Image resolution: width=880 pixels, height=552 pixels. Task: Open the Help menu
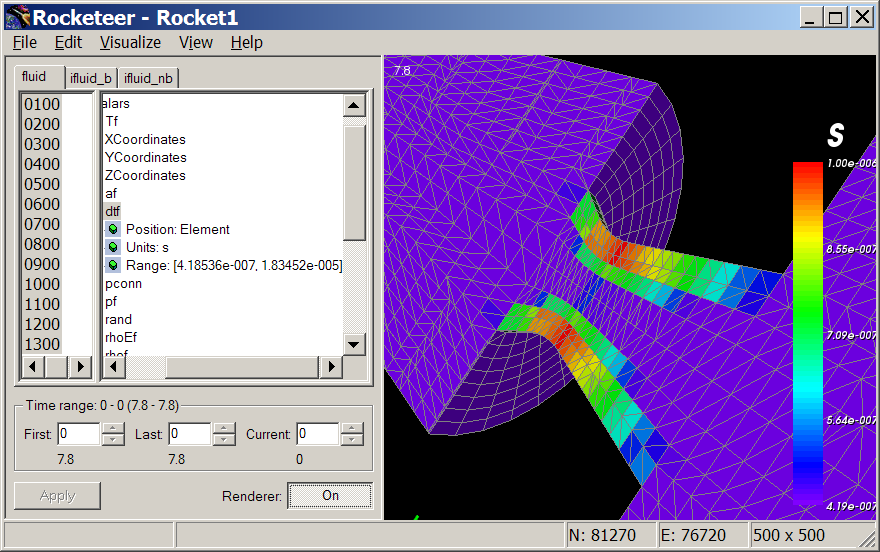click(x=246, y=43)
